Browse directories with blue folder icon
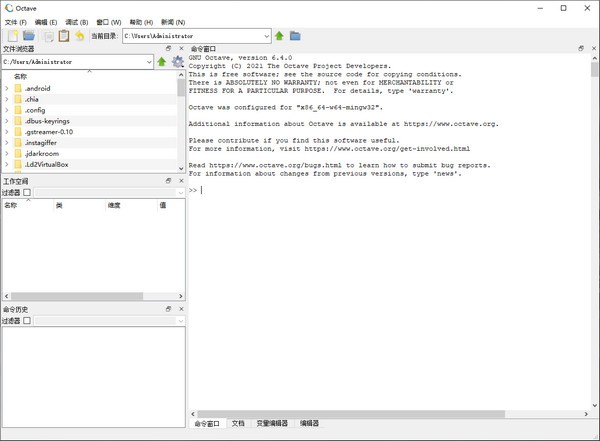The height and width of the screenshot is (441, 600). tap(296, 36)
